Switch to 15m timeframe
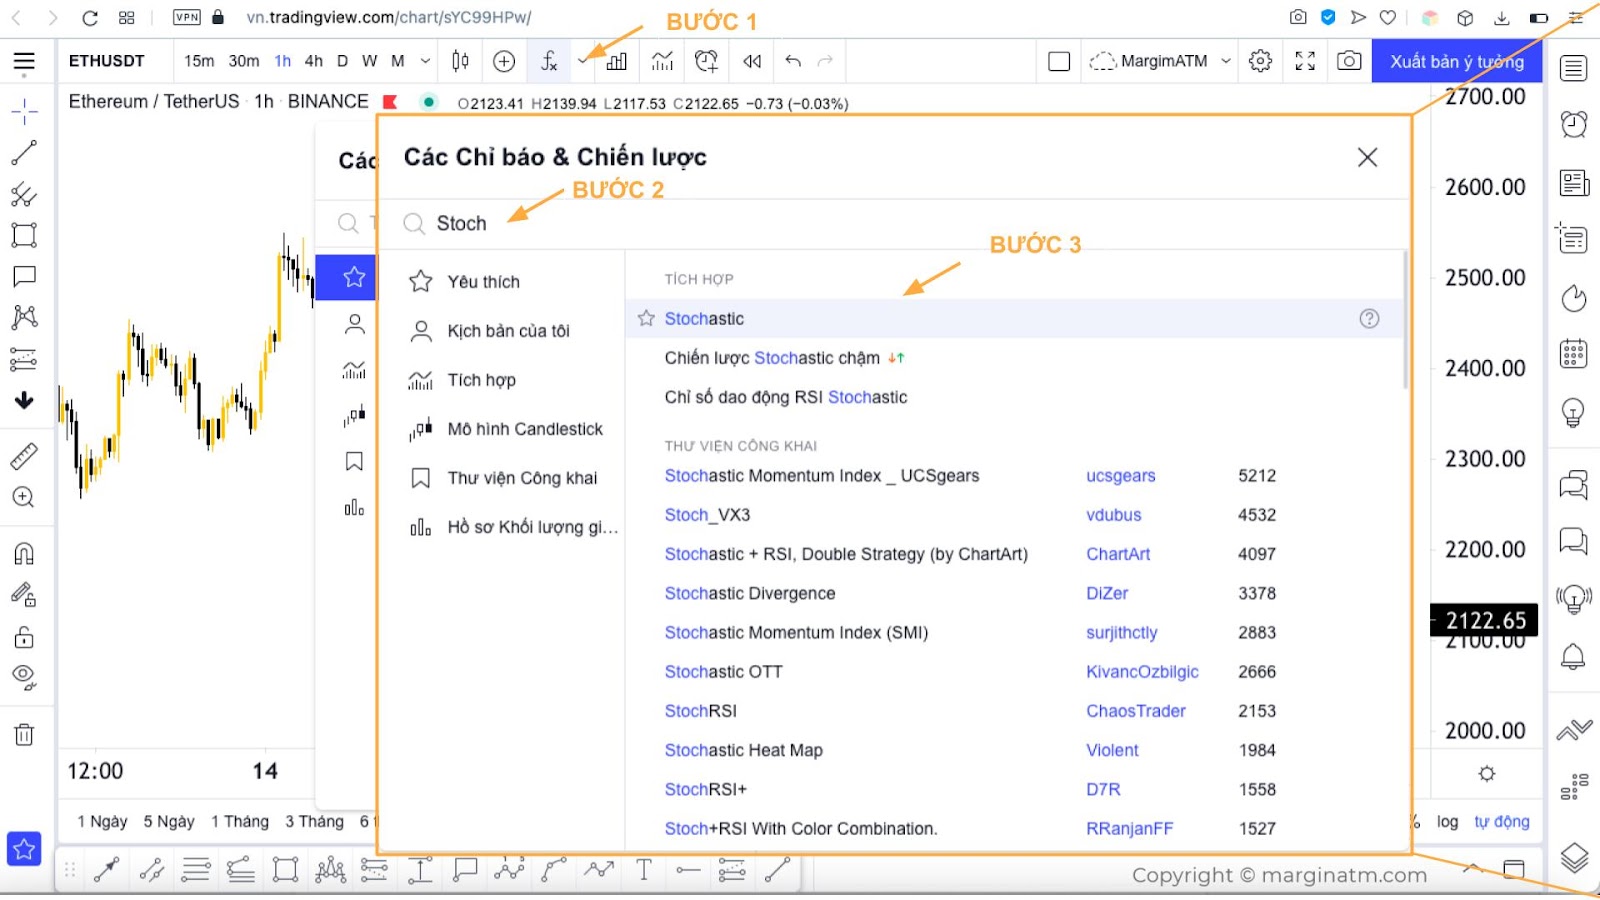Viewport: 1600px width, 900px height. point(199,61)
